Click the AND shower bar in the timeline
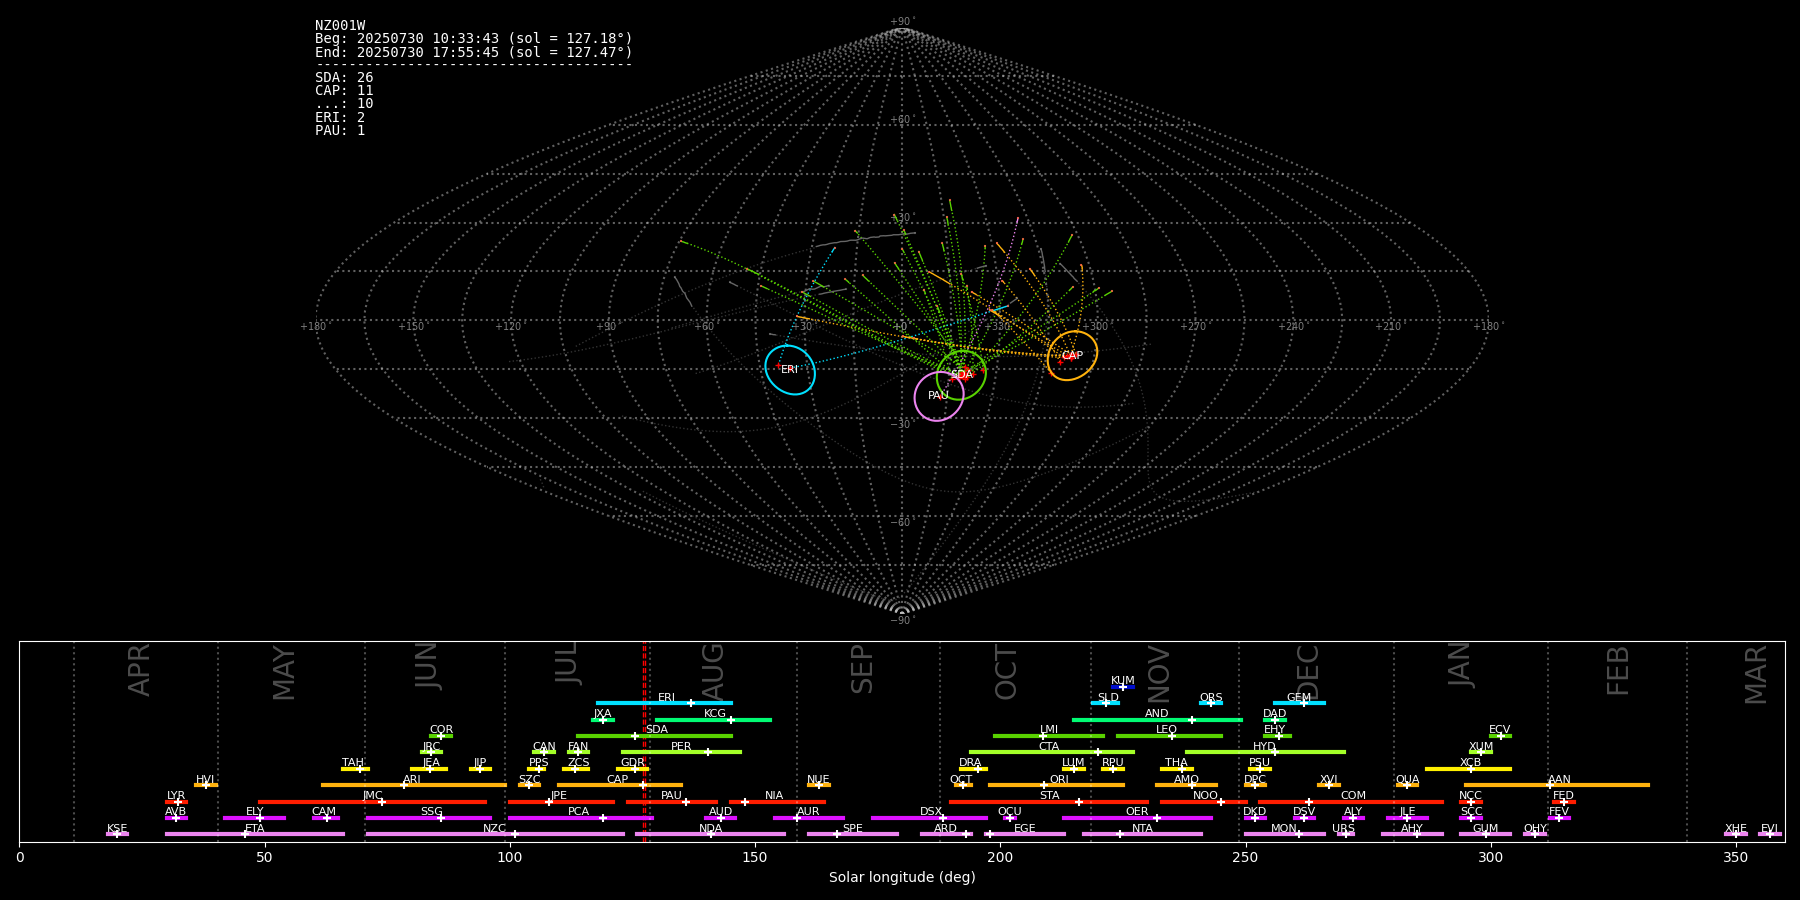1800x900 pixels. [1157, 720]
